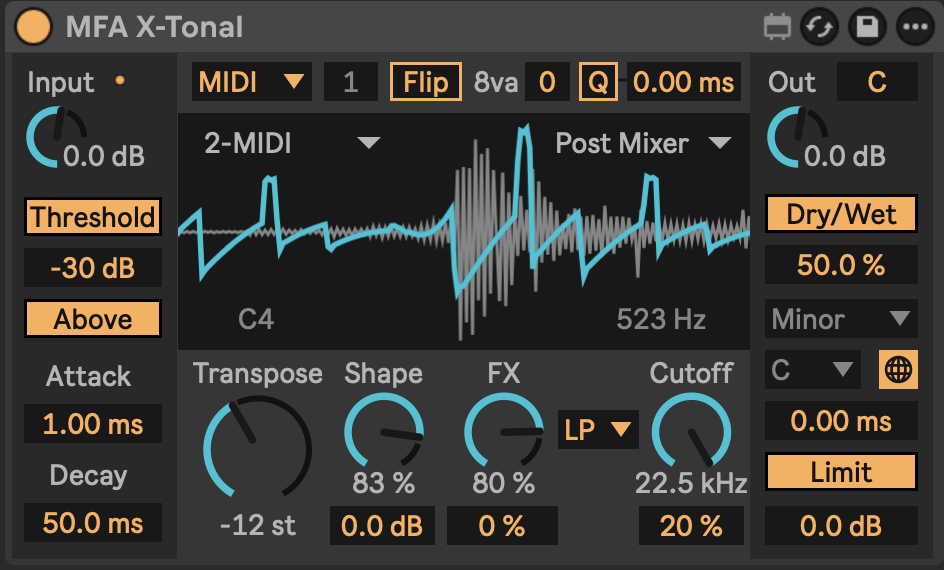This screenshot has height=570, width=944.
Task: Click the Dry/Wet button
Action: click(841, 214)
